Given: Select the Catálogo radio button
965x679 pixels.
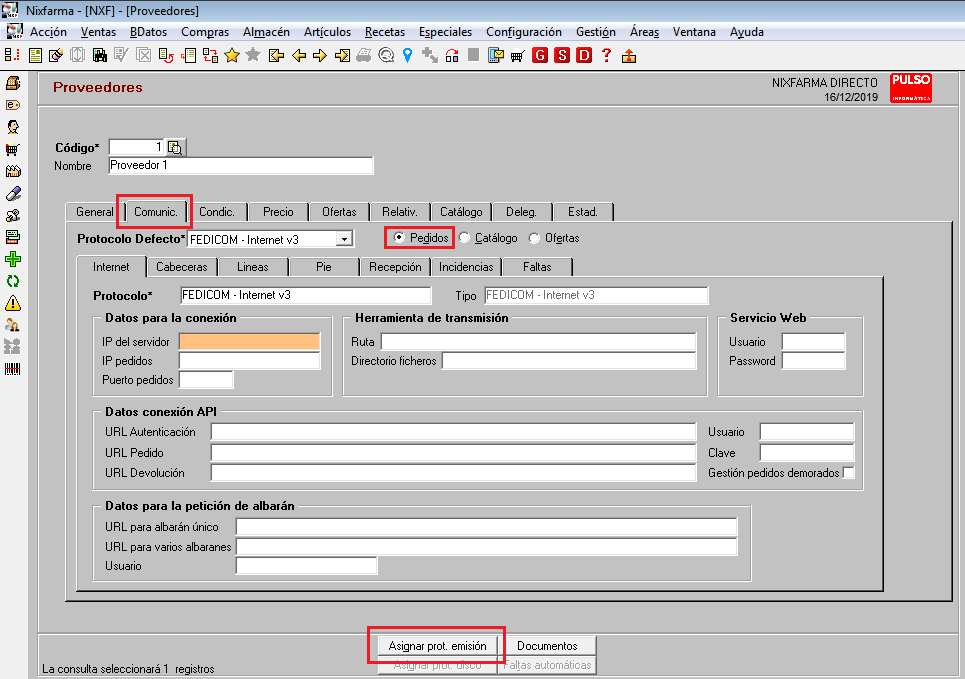Looking at the screenshot, I should click(465, 238).
